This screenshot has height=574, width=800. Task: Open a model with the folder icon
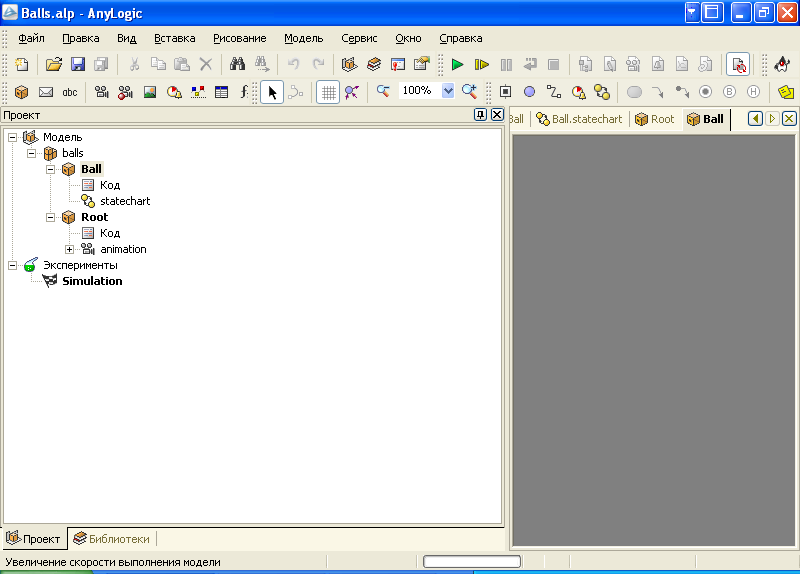54,64
